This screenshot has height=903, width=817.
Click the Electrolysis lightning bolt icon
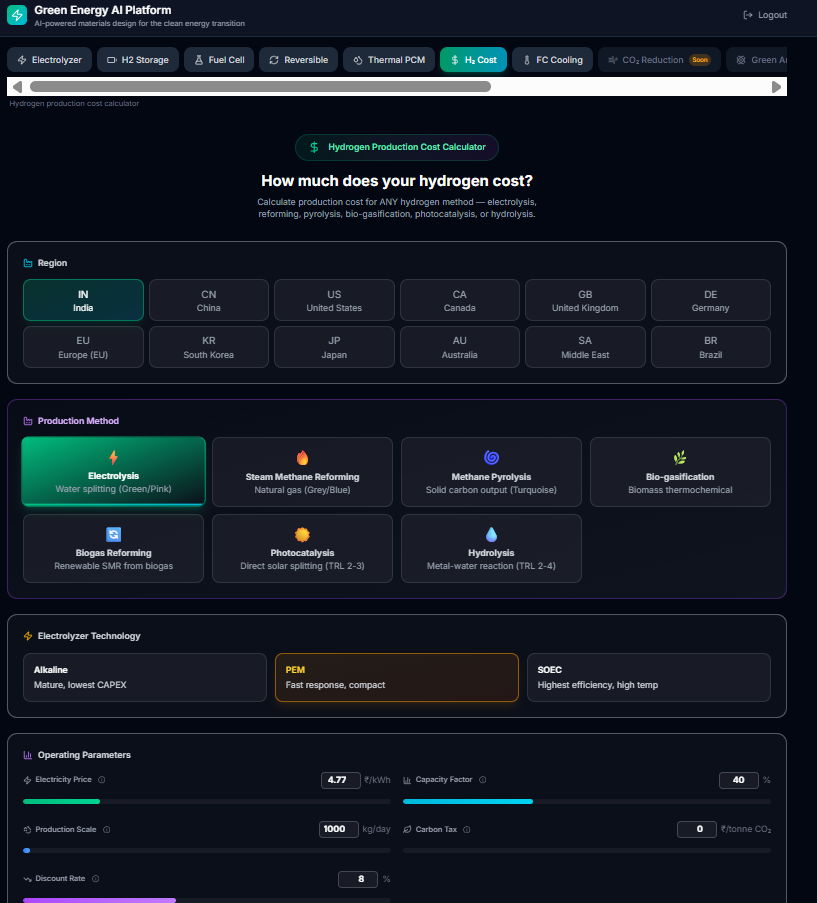pyautogui.click(x=113, y=457)
